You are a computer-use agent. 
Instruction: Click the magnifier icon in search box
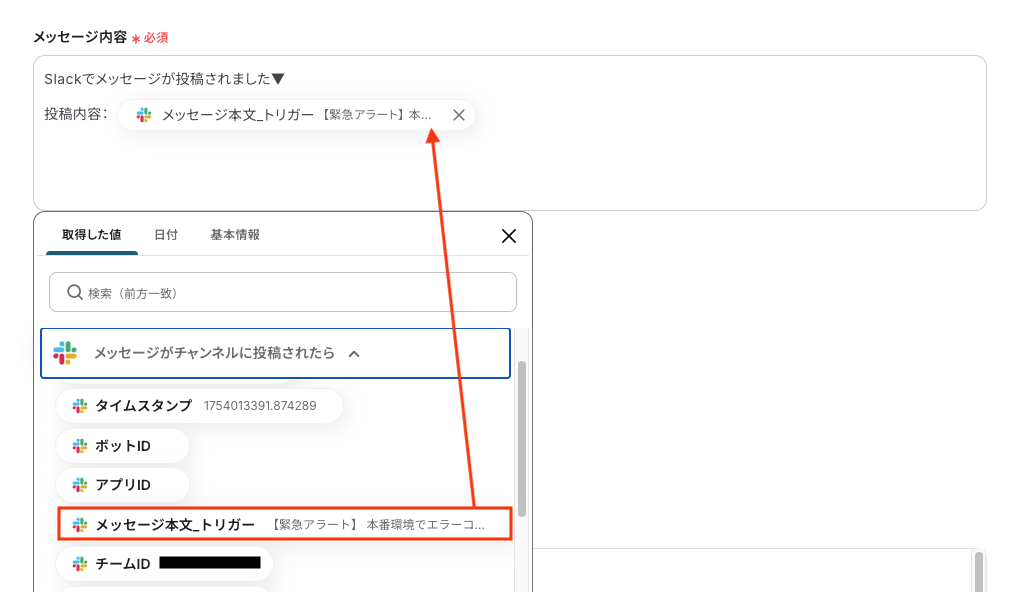pos(75,292)
